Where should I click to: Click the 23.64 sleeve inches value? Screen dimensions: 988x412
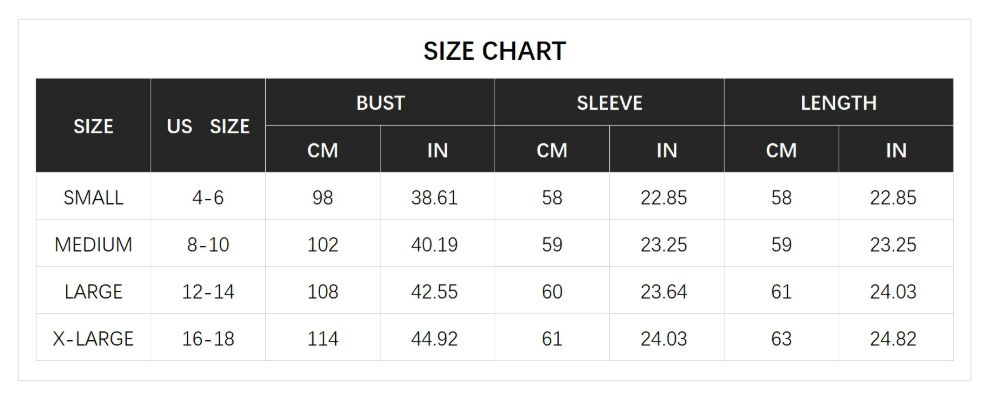(x=664, y=292)
